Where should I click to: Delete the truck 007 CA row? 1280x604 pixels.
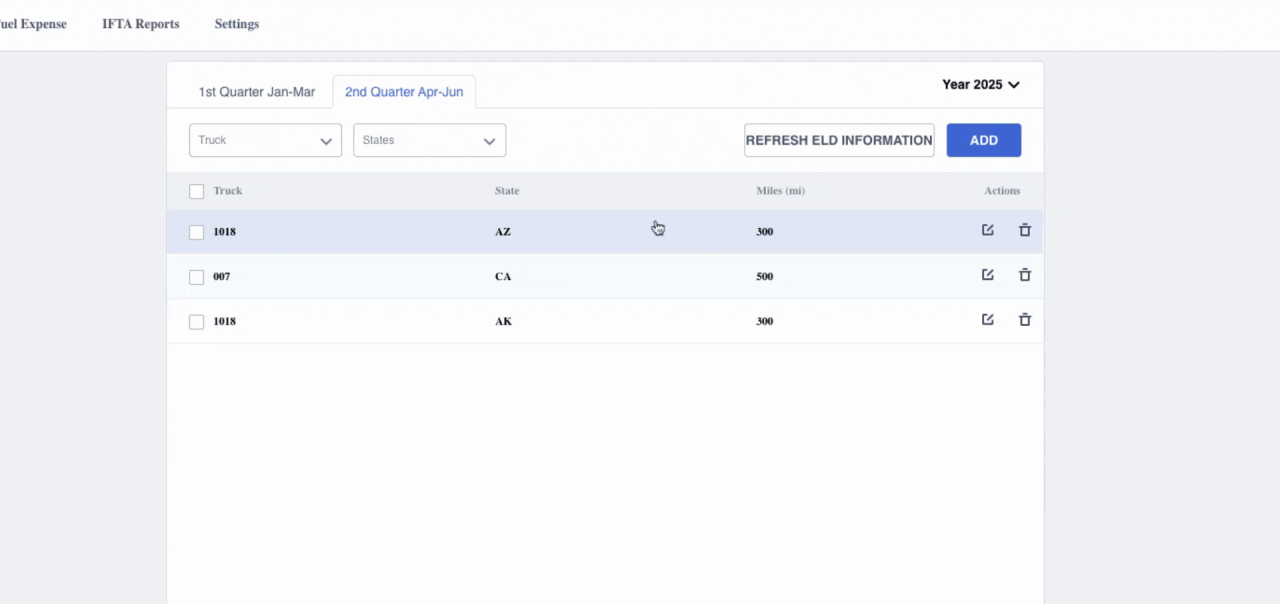tap(1024, 275)
